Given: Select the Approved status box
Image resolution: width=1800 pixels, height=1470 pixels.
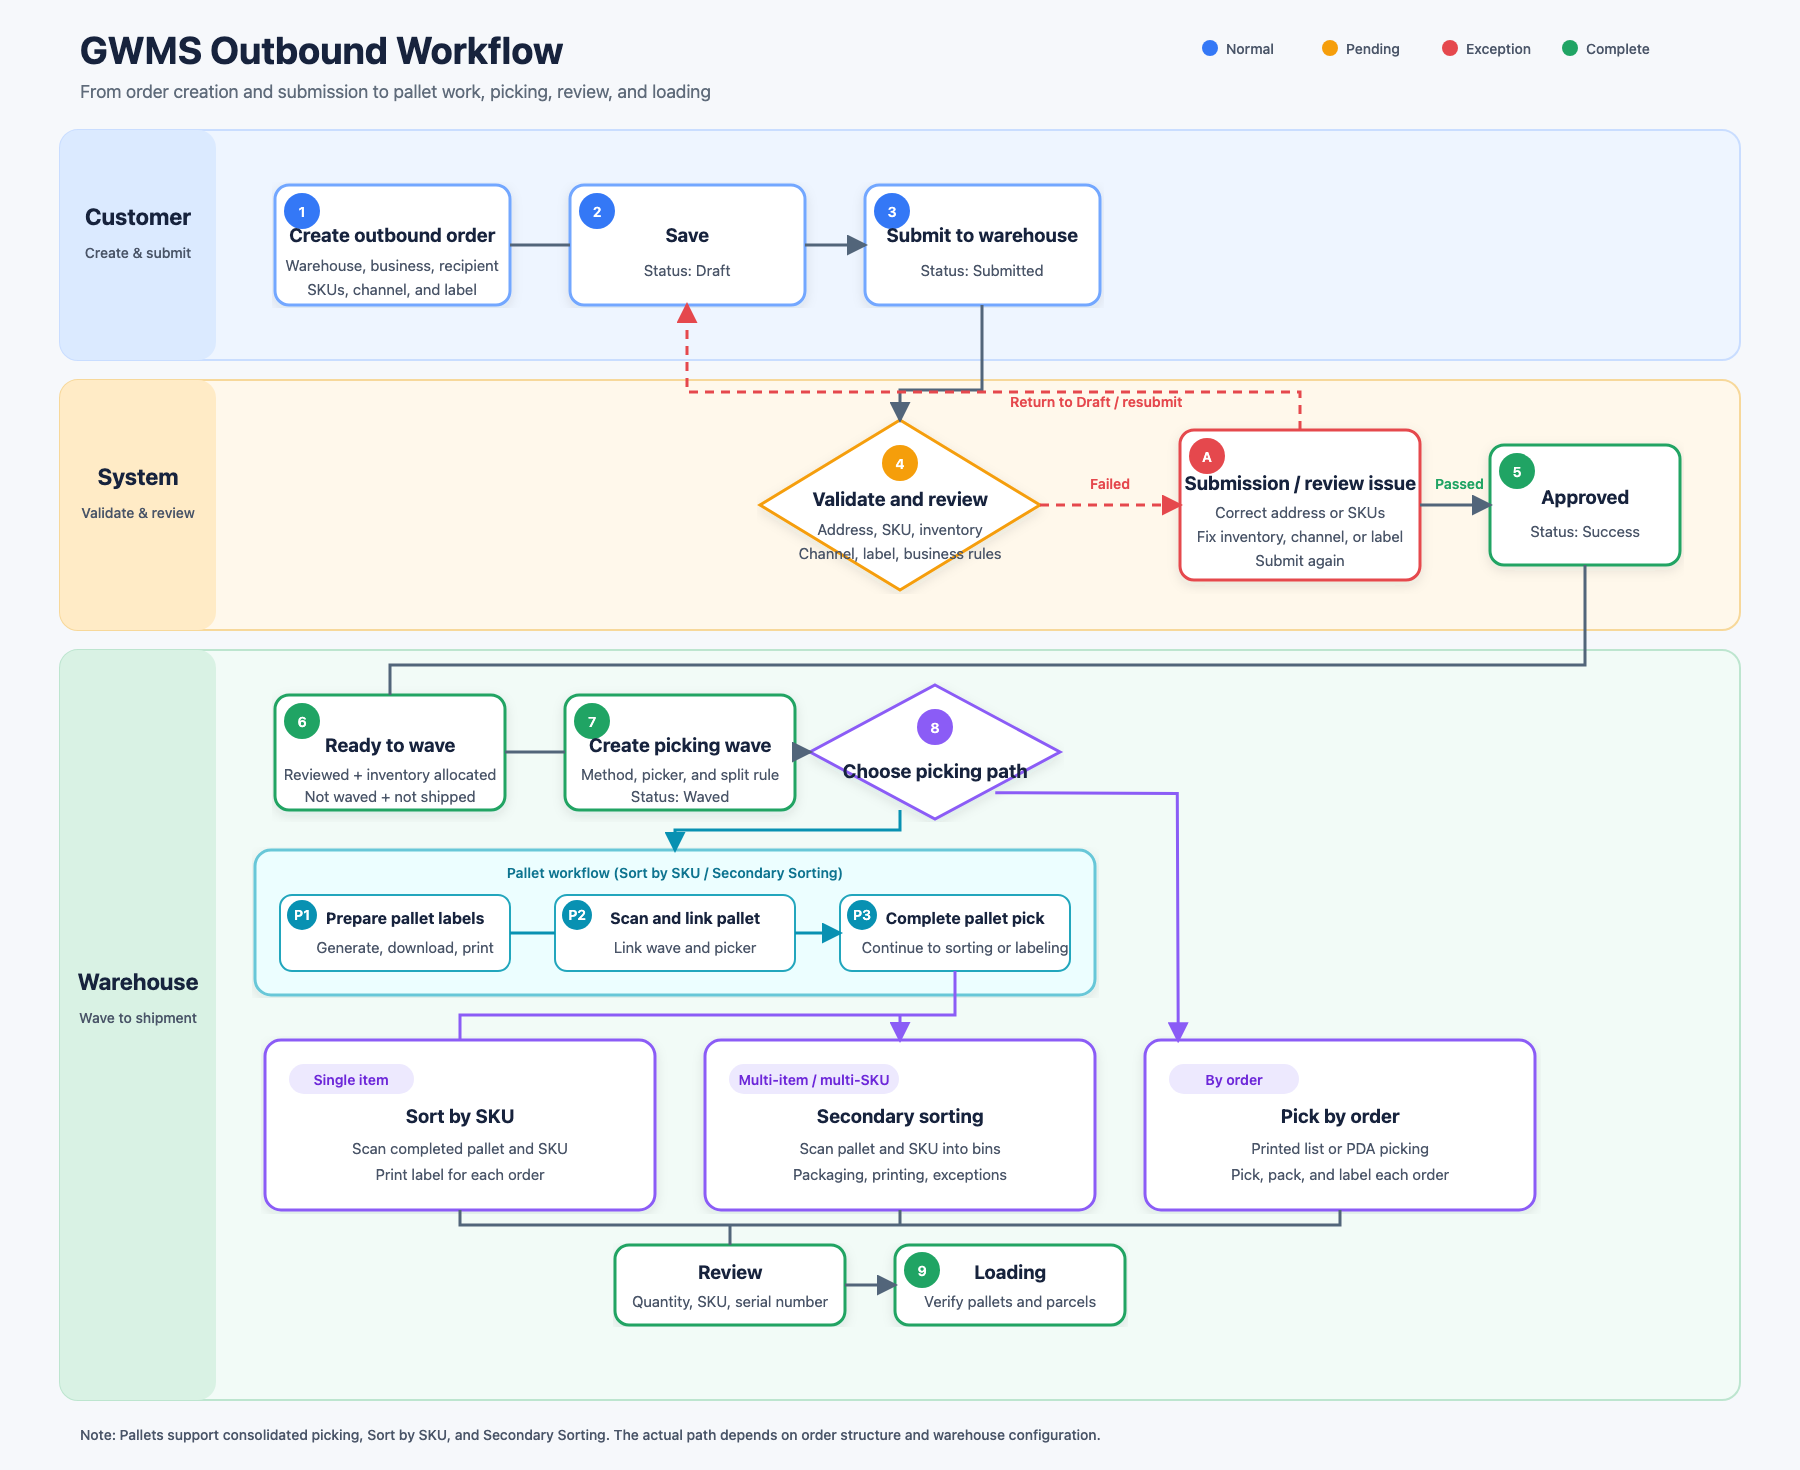Looking at the screenshot, I should tap(1585, 505).
